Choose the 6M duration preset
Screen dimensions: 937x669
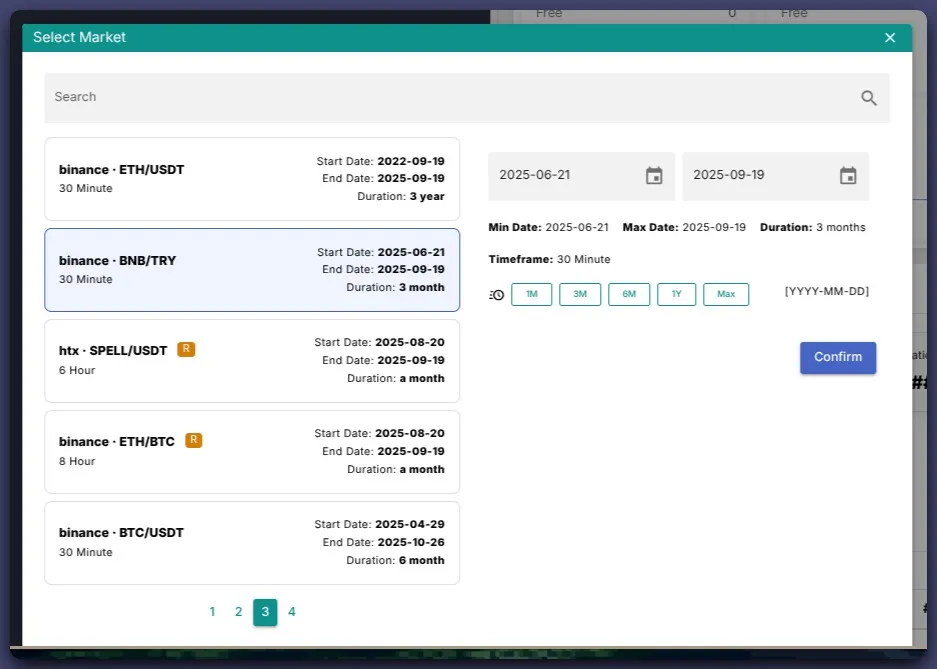click(628, 295)
